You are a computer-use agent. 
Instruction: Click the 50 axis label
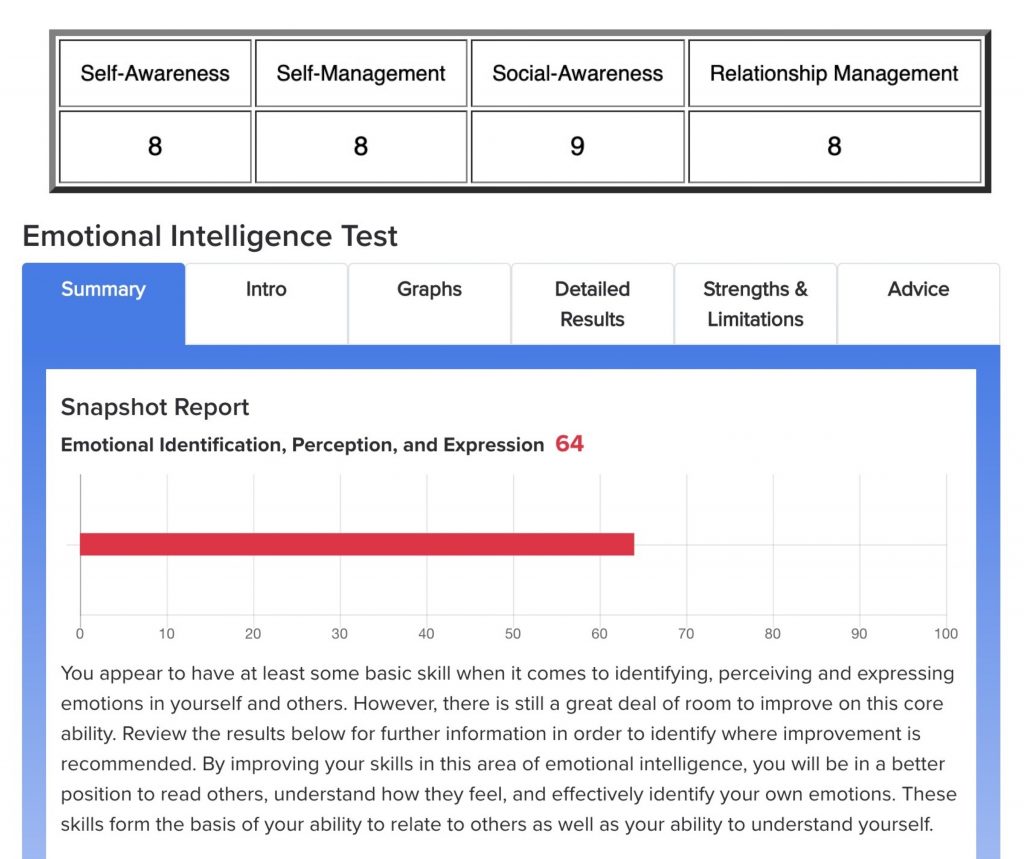[513, 634]
